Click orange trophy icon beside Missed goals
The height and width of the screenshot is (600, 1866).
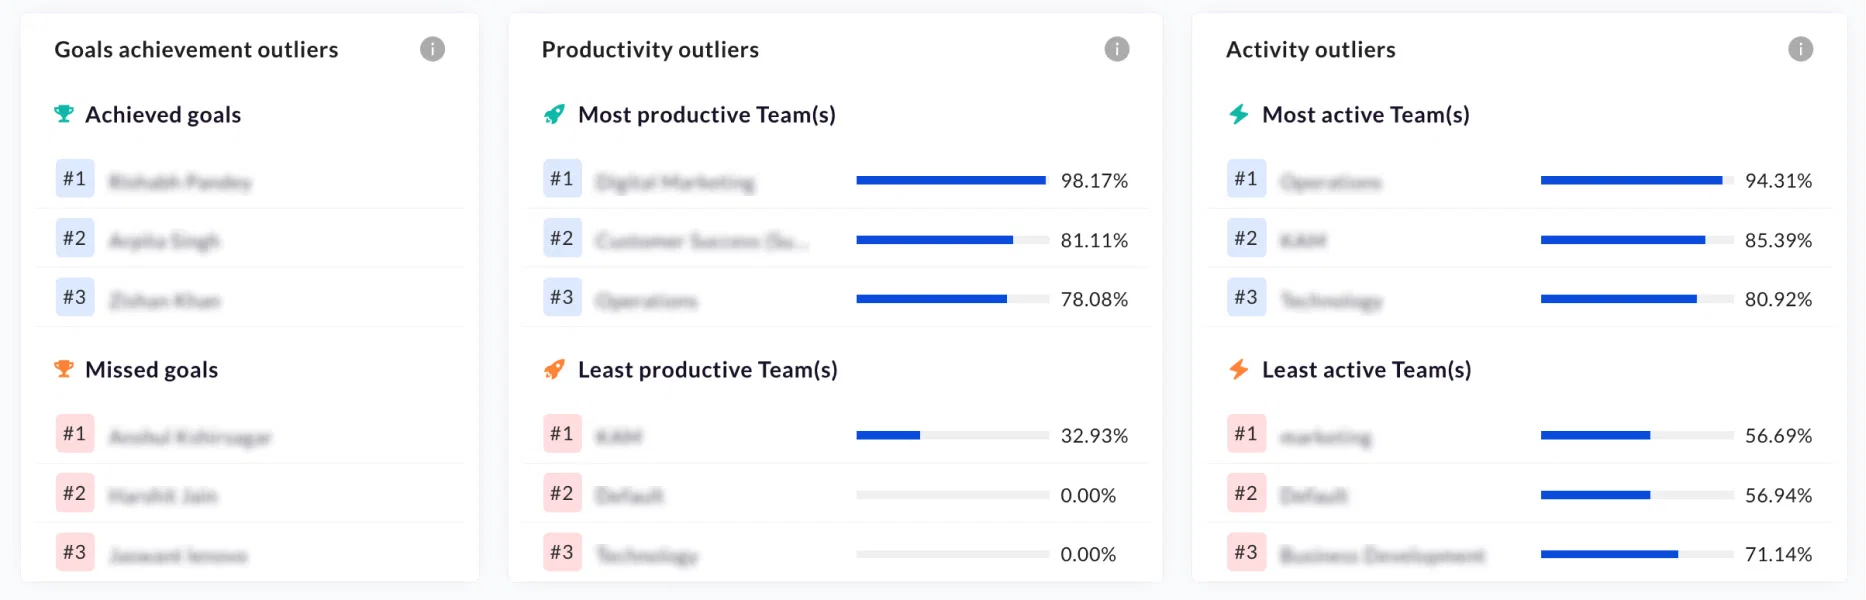pyautogui.click(x=64, y=369)
